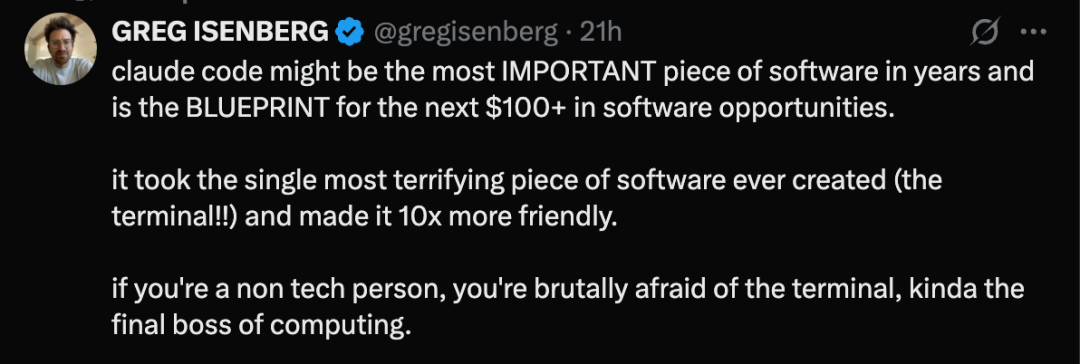Click the blue verified checkmark badge
The width and height of the screenshot is (1080, 364).
coord(351,32)
